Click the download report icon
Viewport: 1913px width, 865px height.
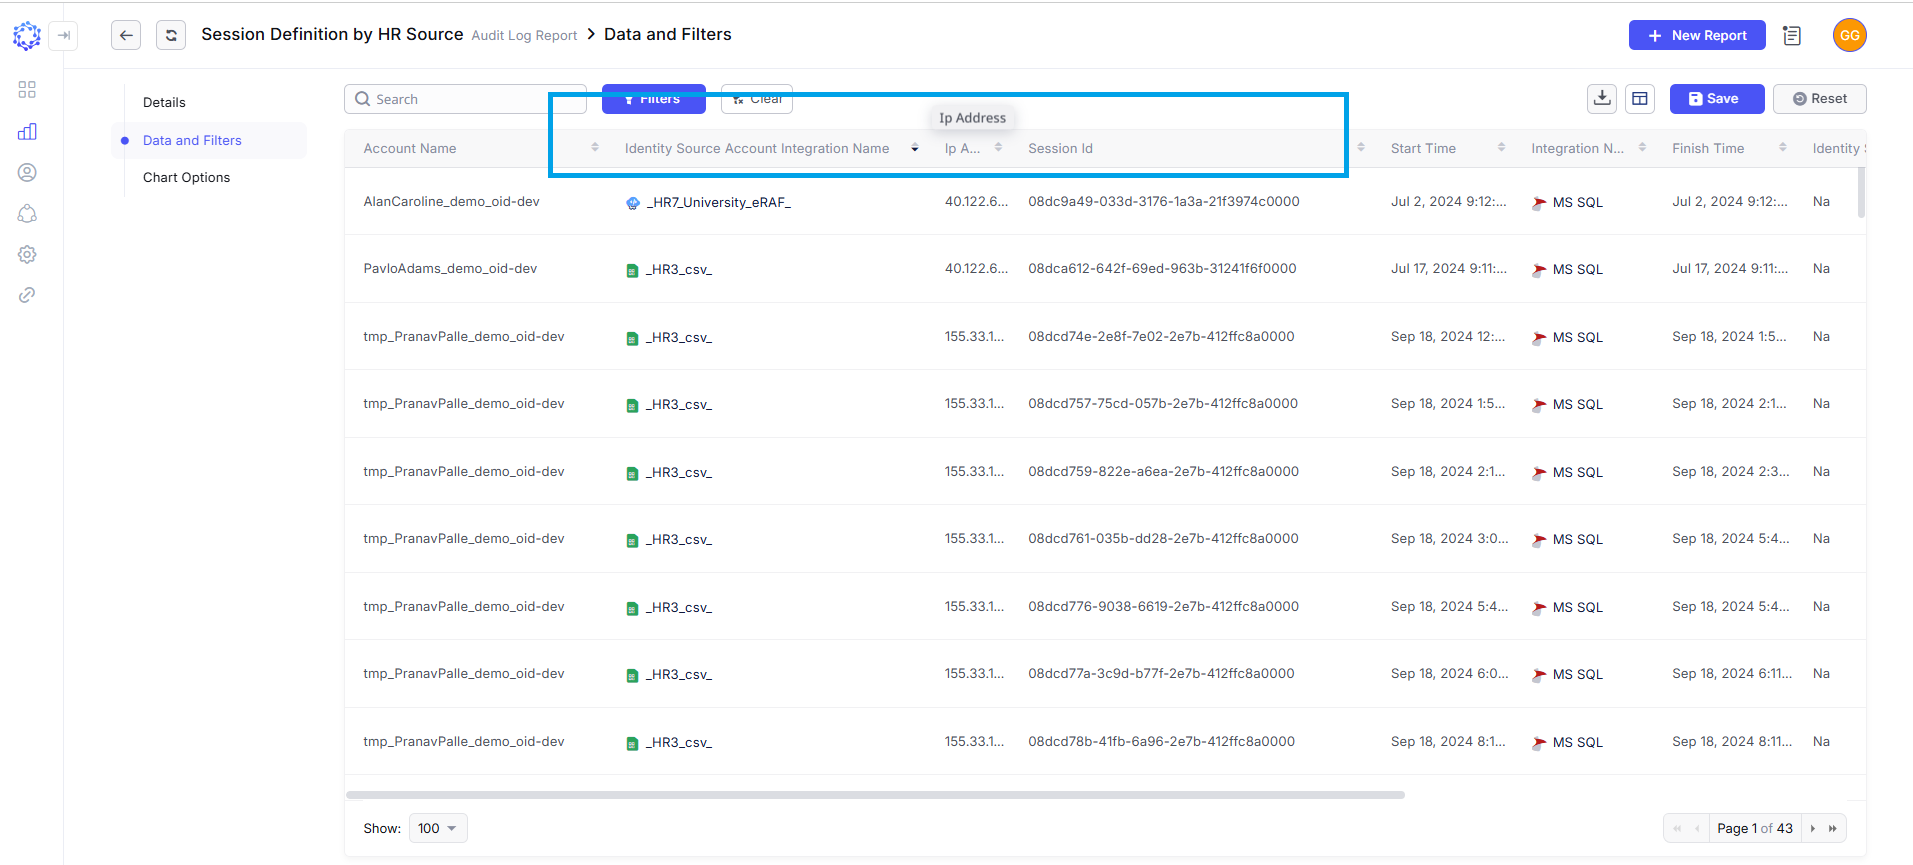point(1602,98)
